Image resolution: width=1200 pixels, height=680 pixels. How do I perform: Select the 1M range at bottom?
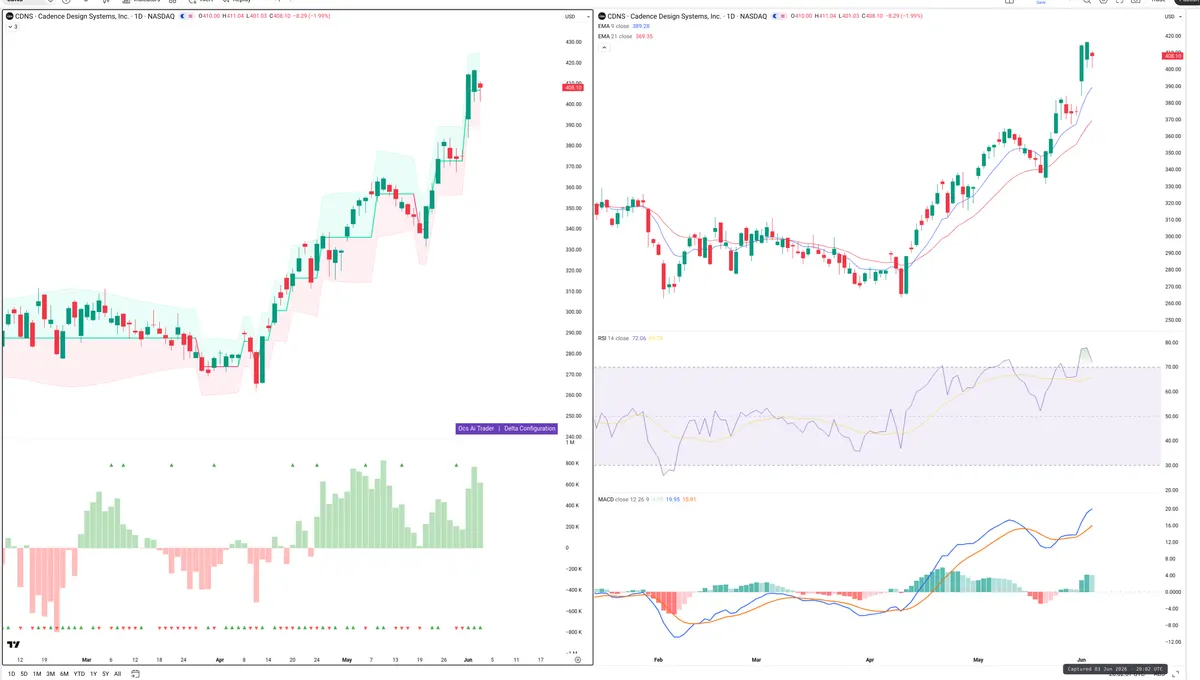tap(37, 674)
